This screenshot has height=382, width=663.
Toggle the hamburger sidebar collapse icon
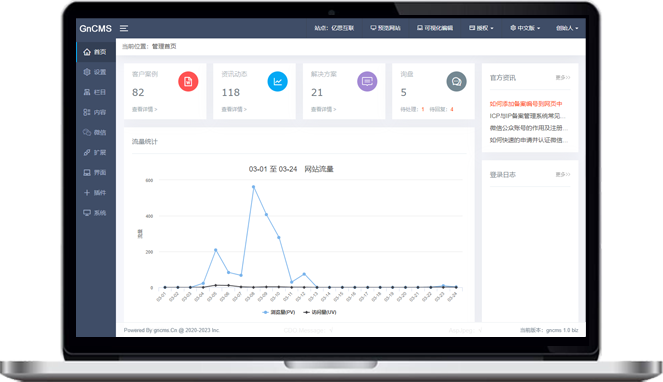[123, 28]
